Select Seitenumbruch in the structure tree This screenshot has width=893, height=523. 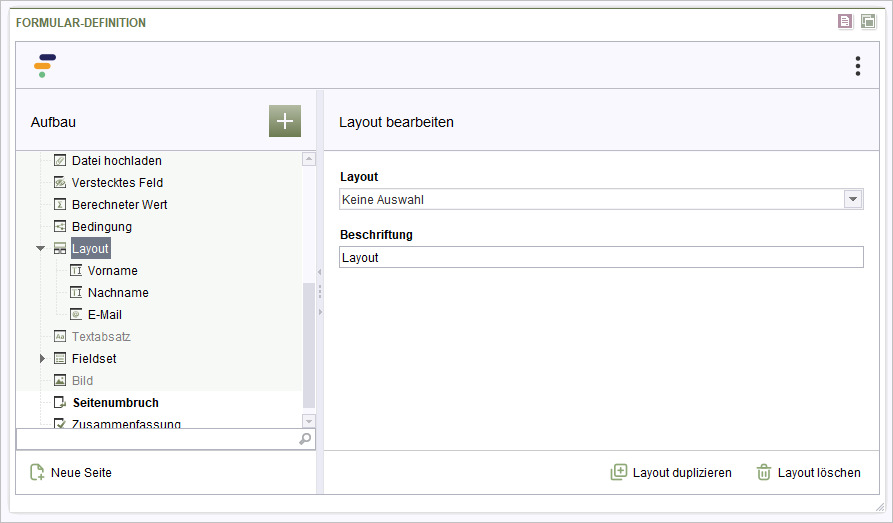click(116, 403)
